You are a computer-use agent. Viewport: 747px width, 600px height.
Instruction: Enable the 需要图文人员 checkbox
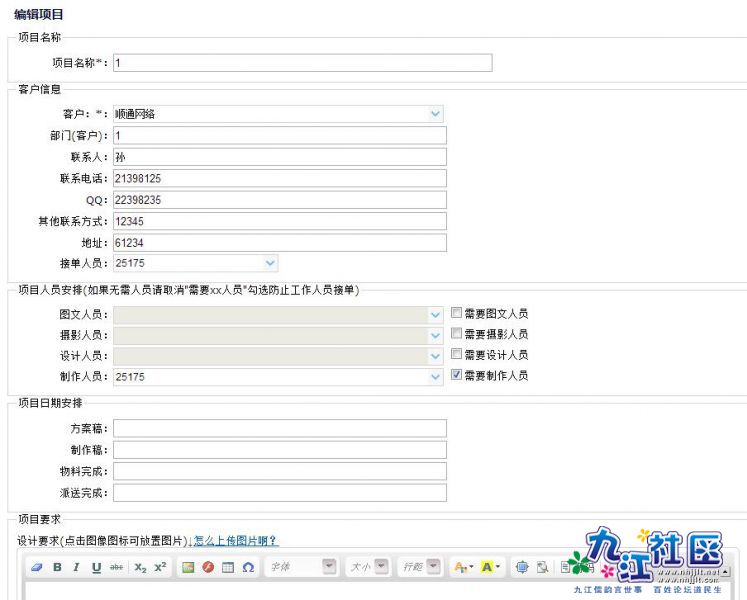point(457,313)
